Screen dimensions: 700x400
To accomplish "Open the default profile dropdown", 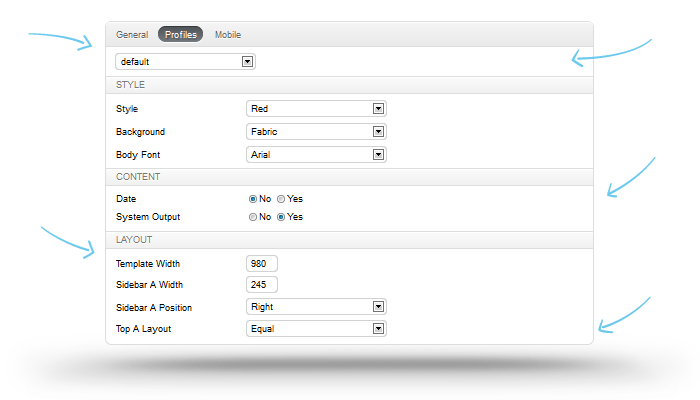I will coord(186,62).
